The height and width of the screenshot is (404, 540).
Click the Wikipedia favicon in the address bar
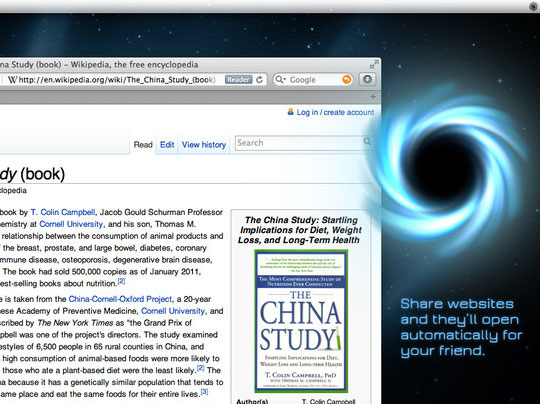tap(12, 80)
